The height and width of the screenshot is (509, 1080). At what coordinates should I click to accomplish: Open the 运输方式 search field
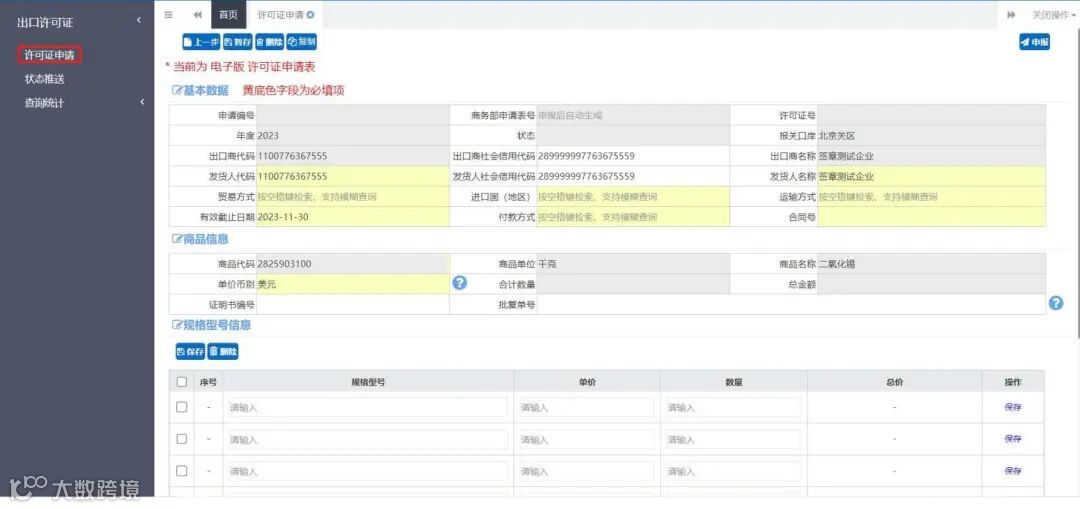(x=931, y=197)
